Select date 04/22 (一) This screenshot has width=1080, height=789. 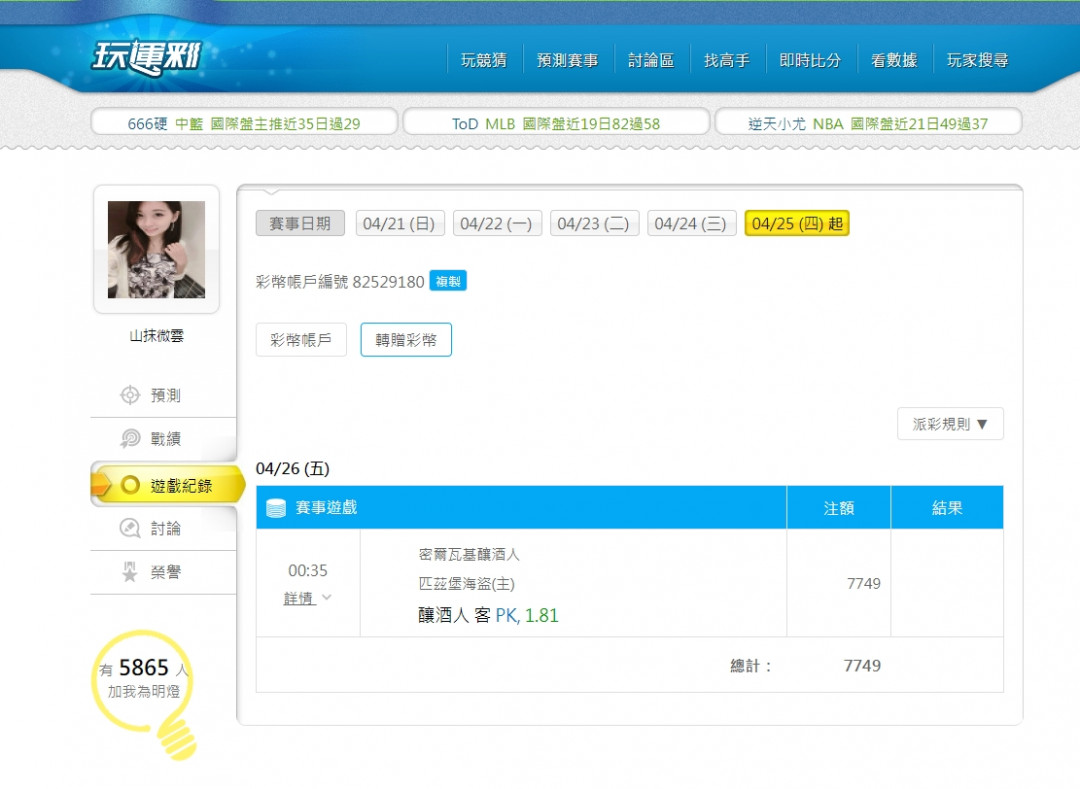pyautogui.click(x=497, y=224)
